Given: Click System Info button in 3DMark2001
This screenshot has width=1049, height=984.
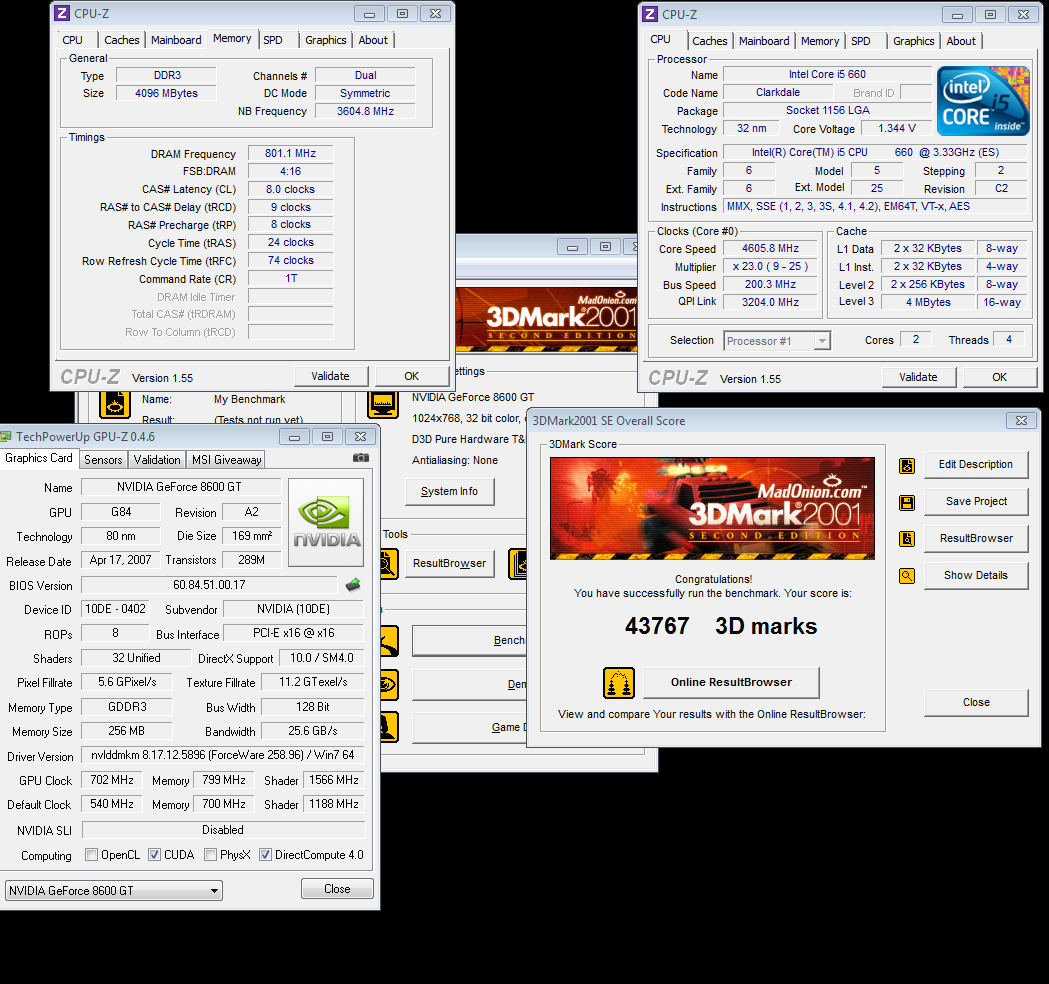Looking at the screenshot, I should tap(450, 492).
